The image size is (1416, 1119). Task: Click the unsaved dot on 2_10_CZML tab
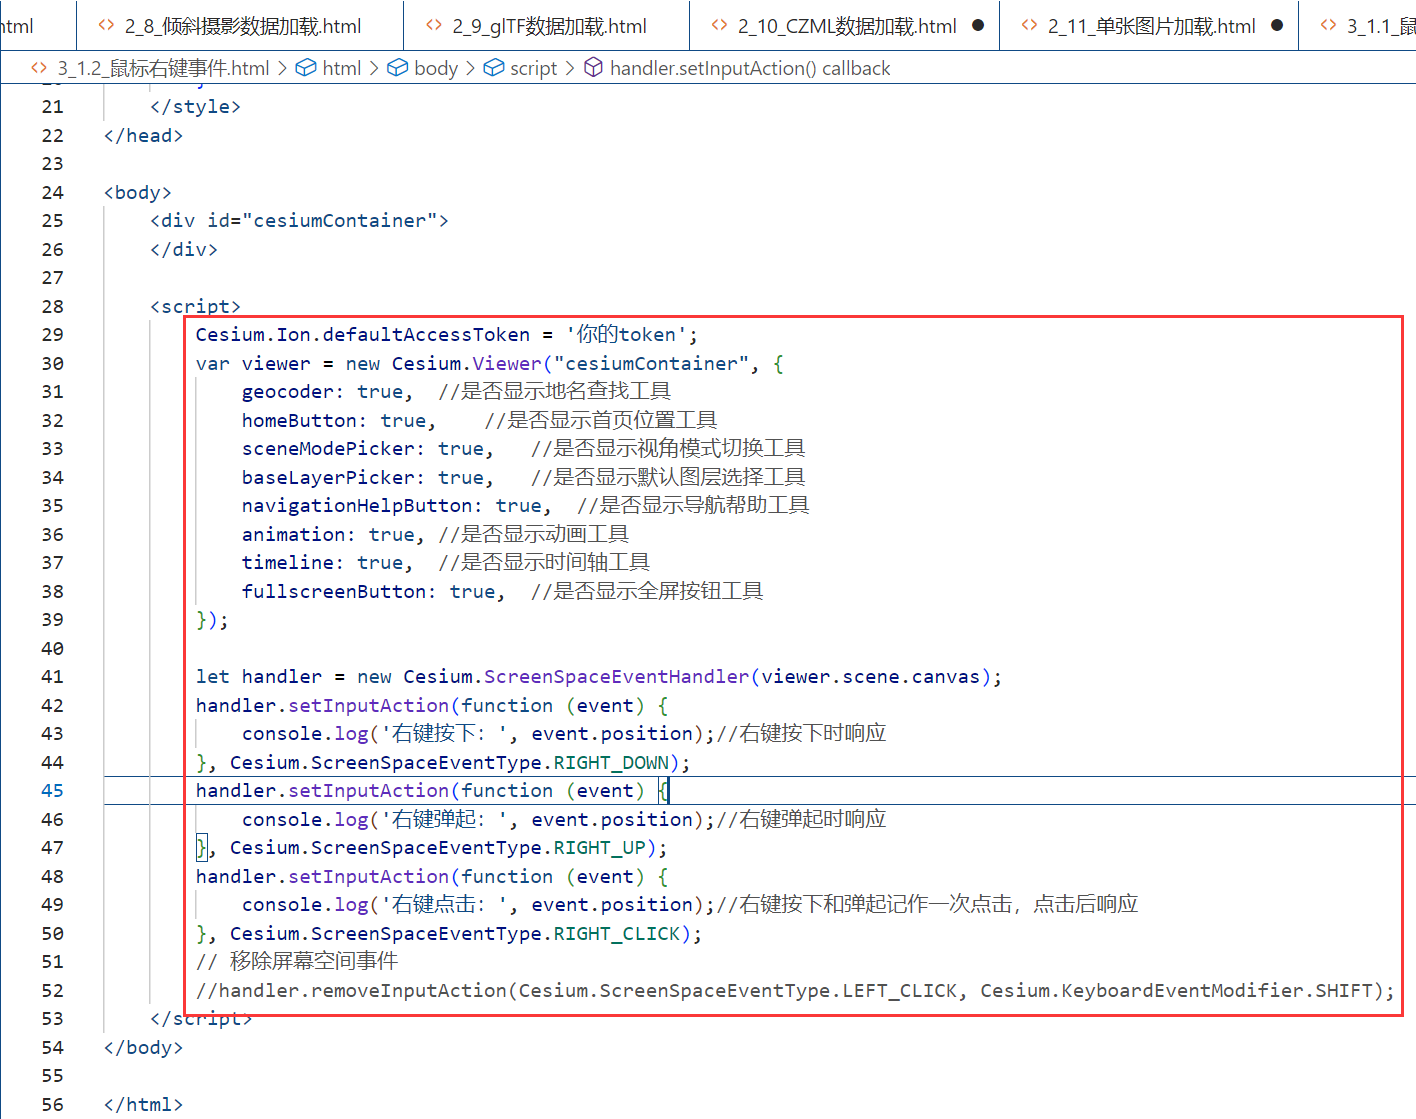pyautogui.click(x=978, y=26)
